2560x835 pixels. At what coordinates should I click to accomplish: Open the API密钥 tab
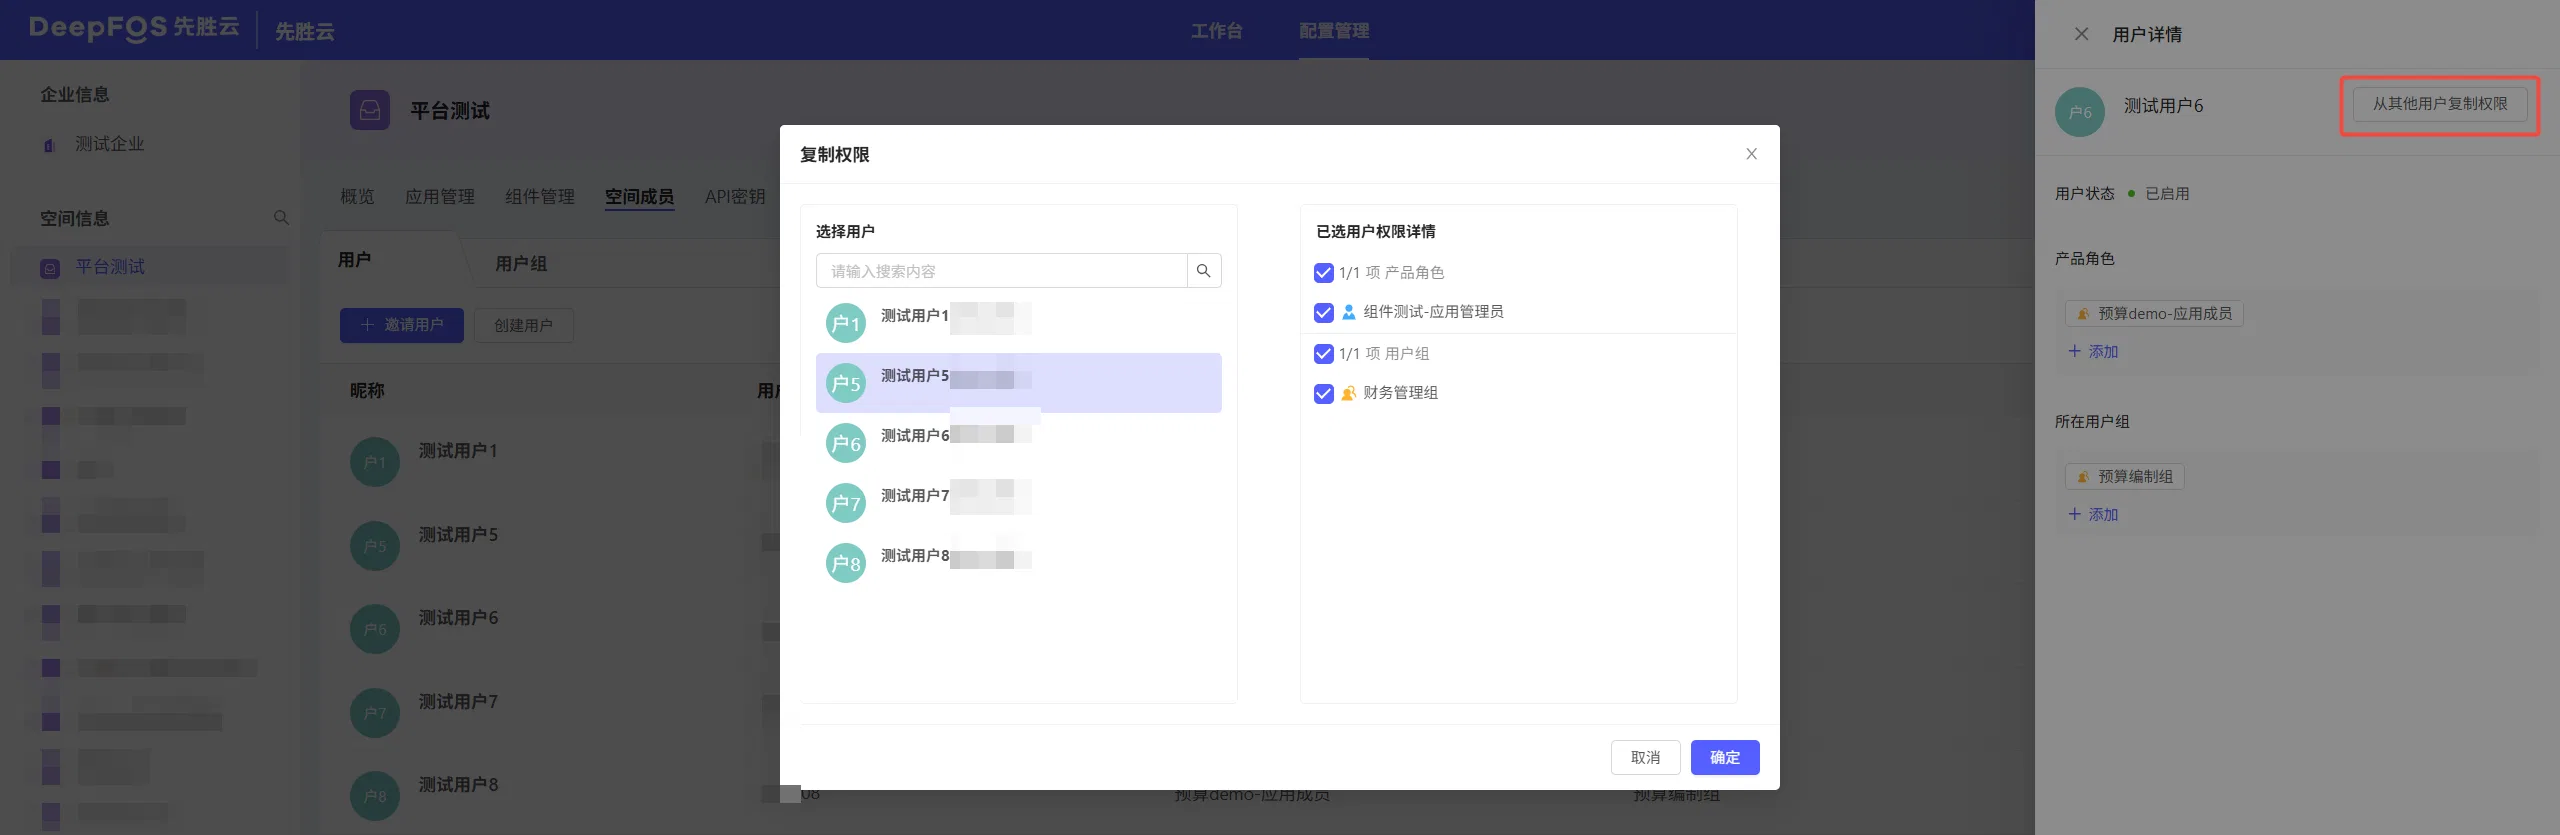coord(735,197)
